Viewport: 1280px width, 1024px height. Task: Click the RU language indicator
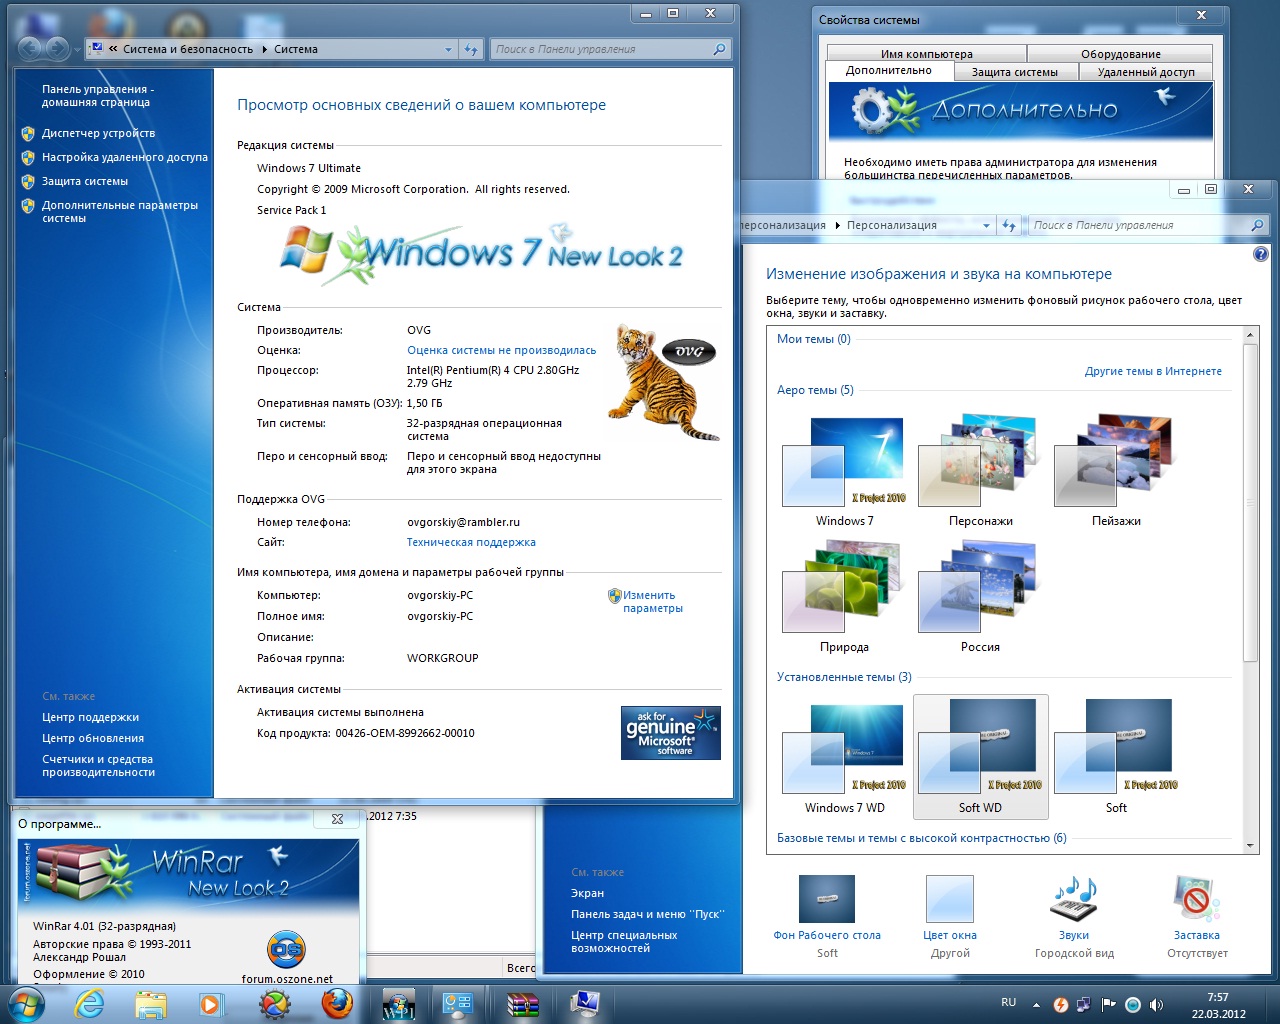point(1008,1002)
